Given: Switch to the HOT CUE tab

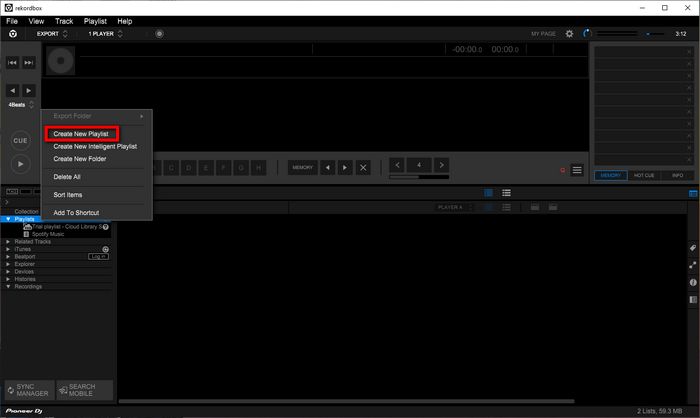Looking at the screenshot, I should pyautogui.click(x=644, y=175).
